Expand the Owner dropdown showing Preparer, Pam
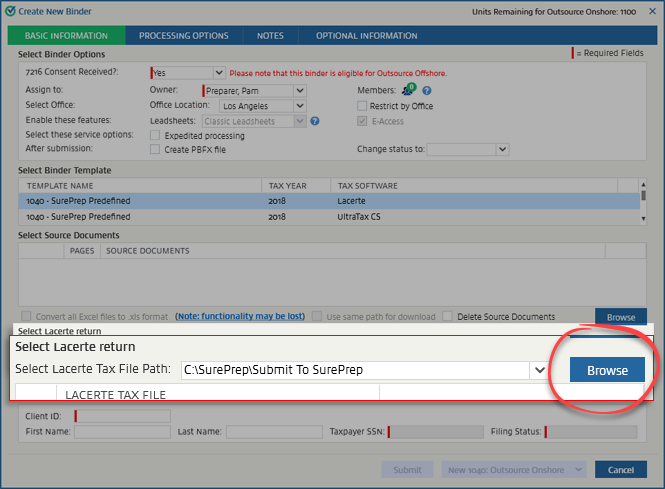The width and height of the screenshot is (665, 489). tap(299, 91)
